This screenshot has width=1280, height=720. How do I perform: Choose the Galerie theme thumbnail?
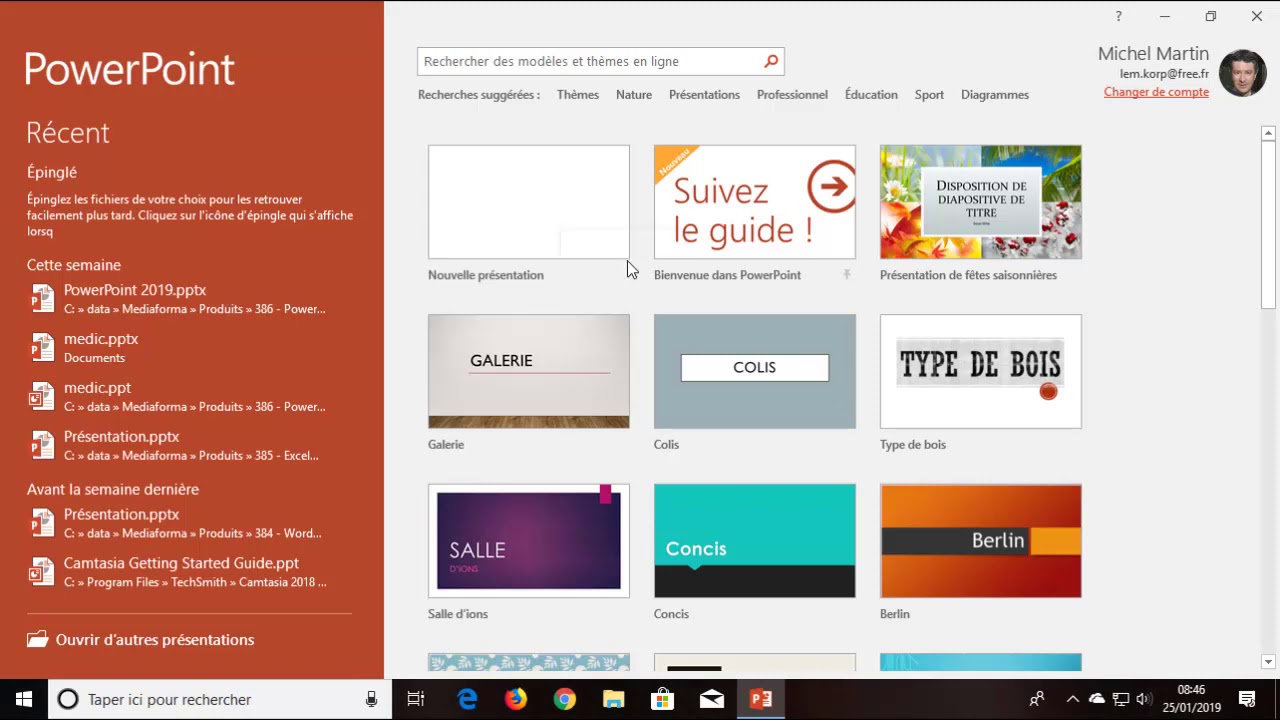point(529,371)
